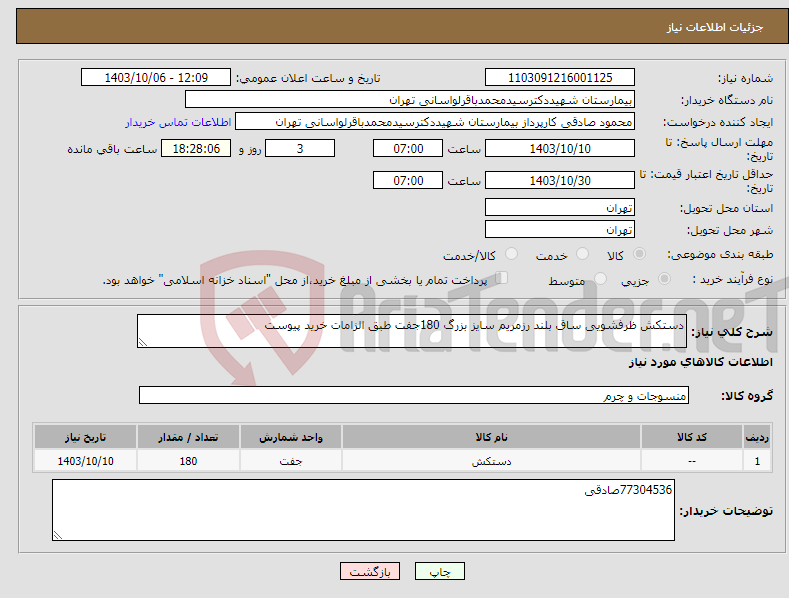
Task: Click the نام کالا column header
Action: point(491,437)
